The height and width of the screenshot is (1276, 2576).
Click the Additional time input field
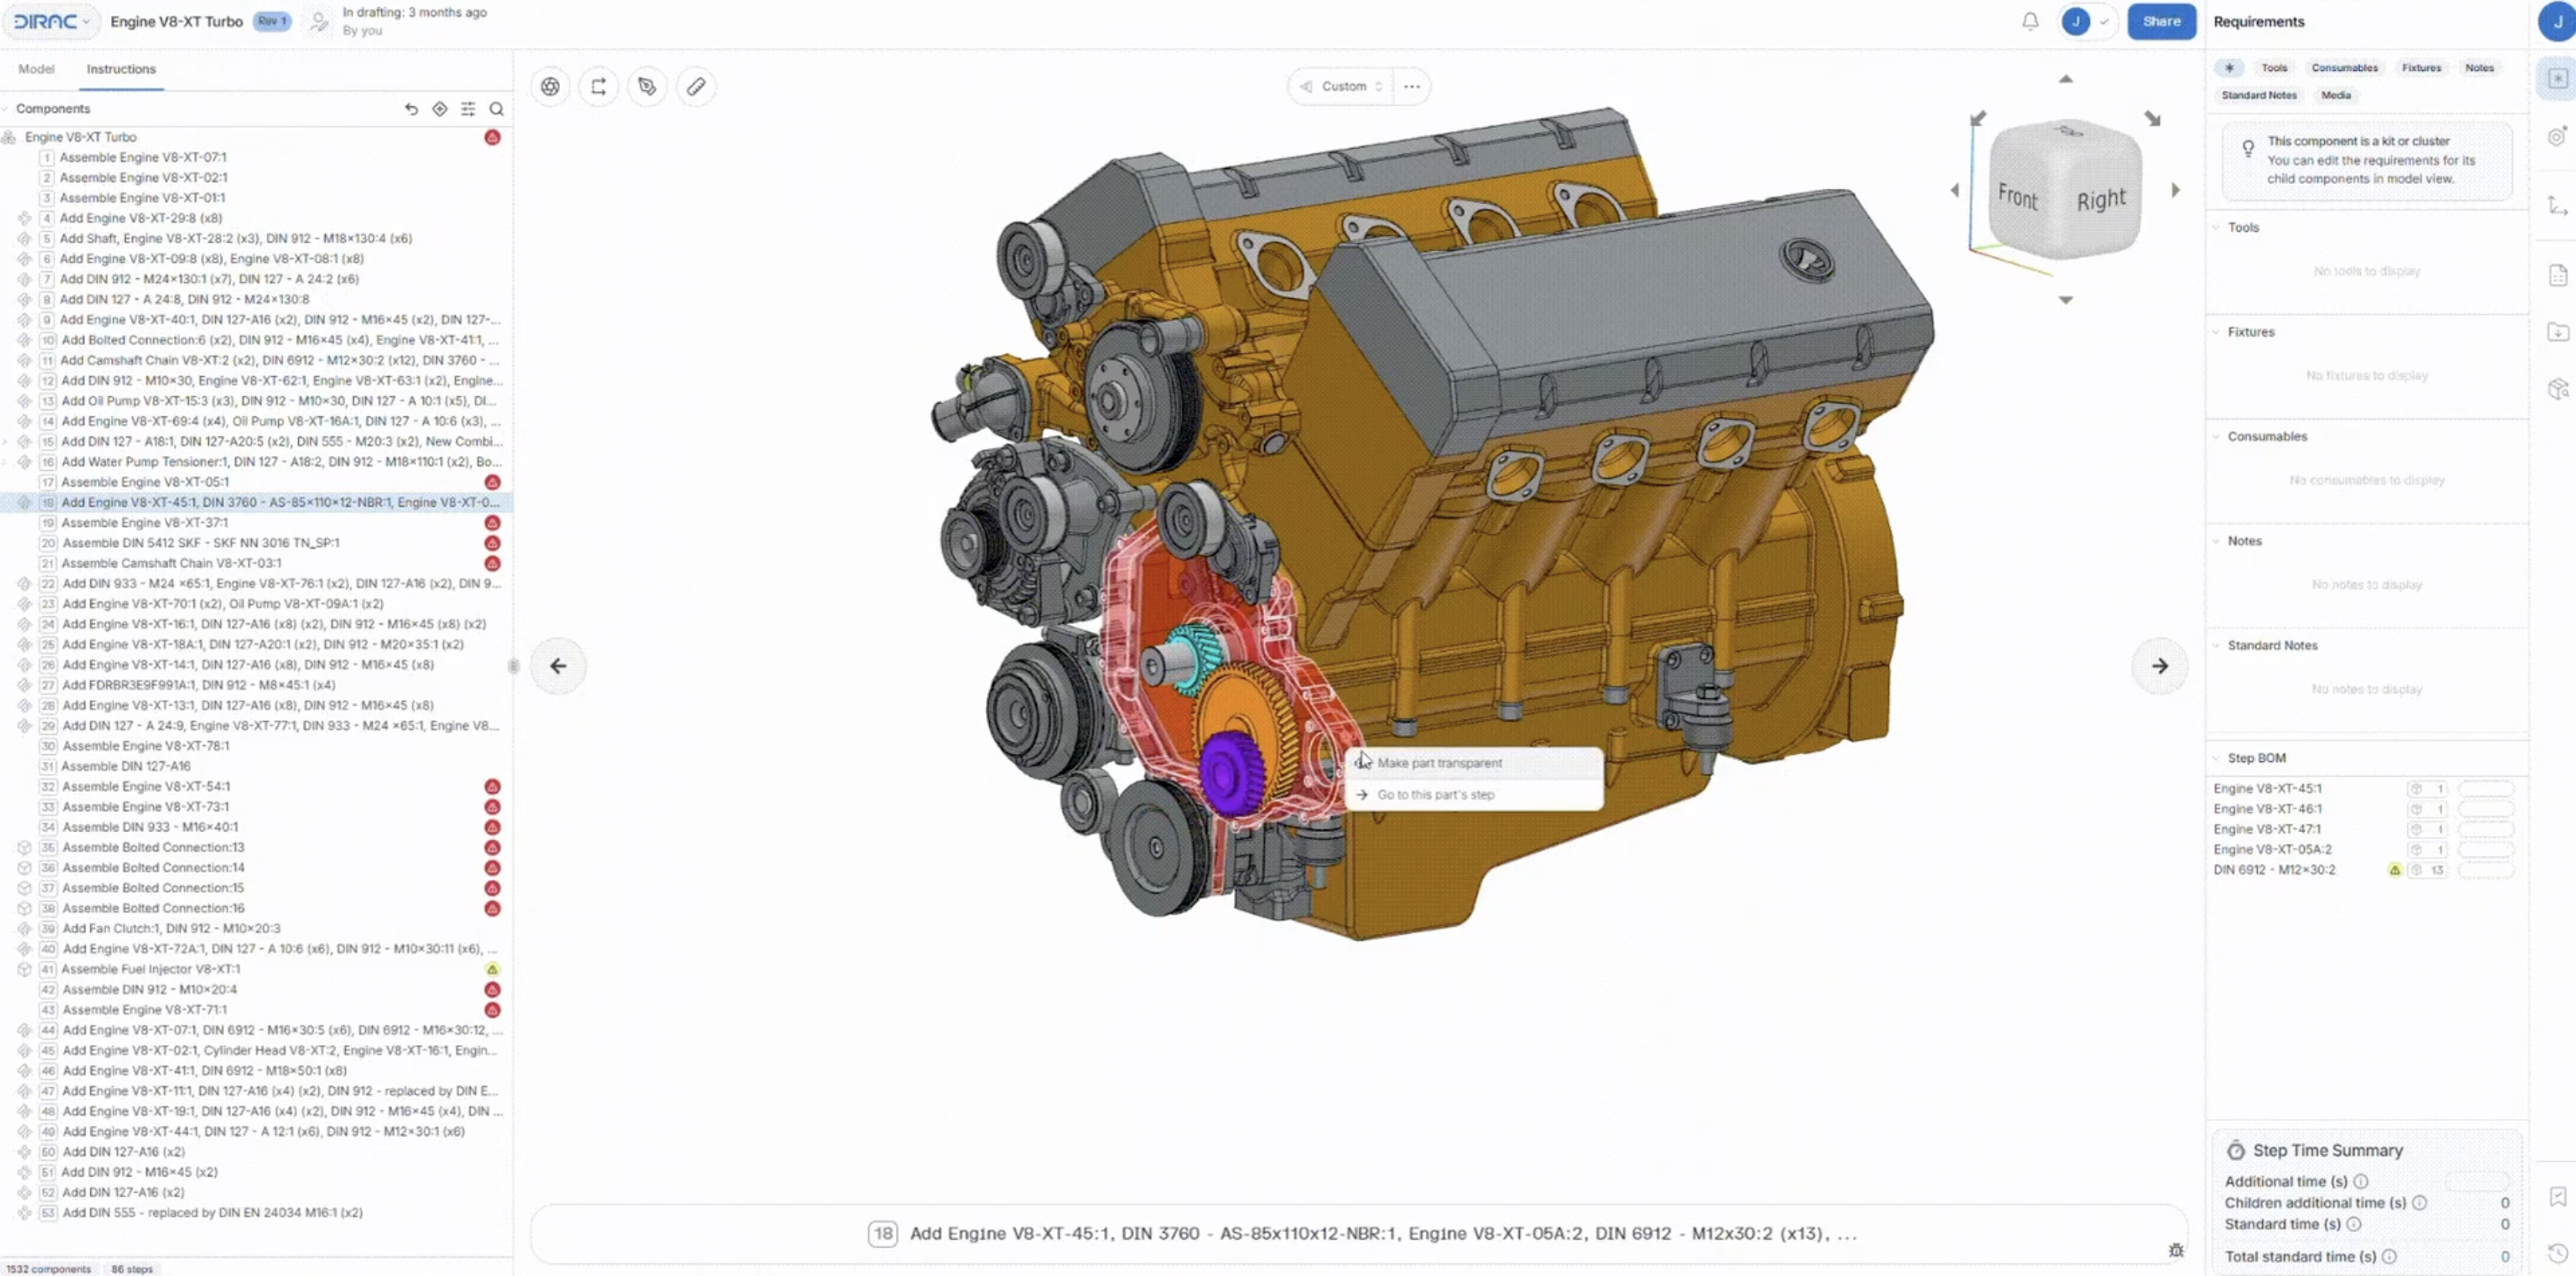pos(2476,1181)
